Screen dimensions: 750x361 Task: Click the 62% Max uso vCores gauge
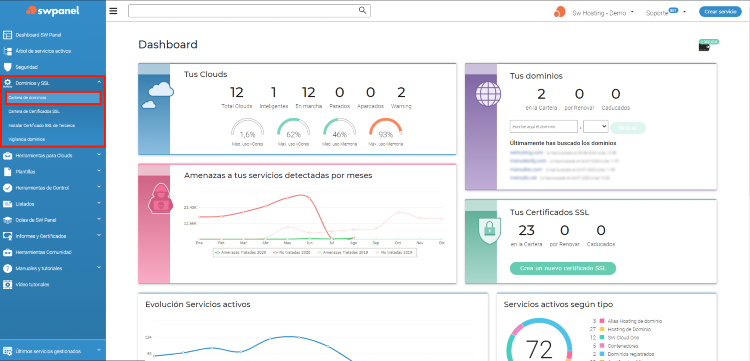(294, 132)
